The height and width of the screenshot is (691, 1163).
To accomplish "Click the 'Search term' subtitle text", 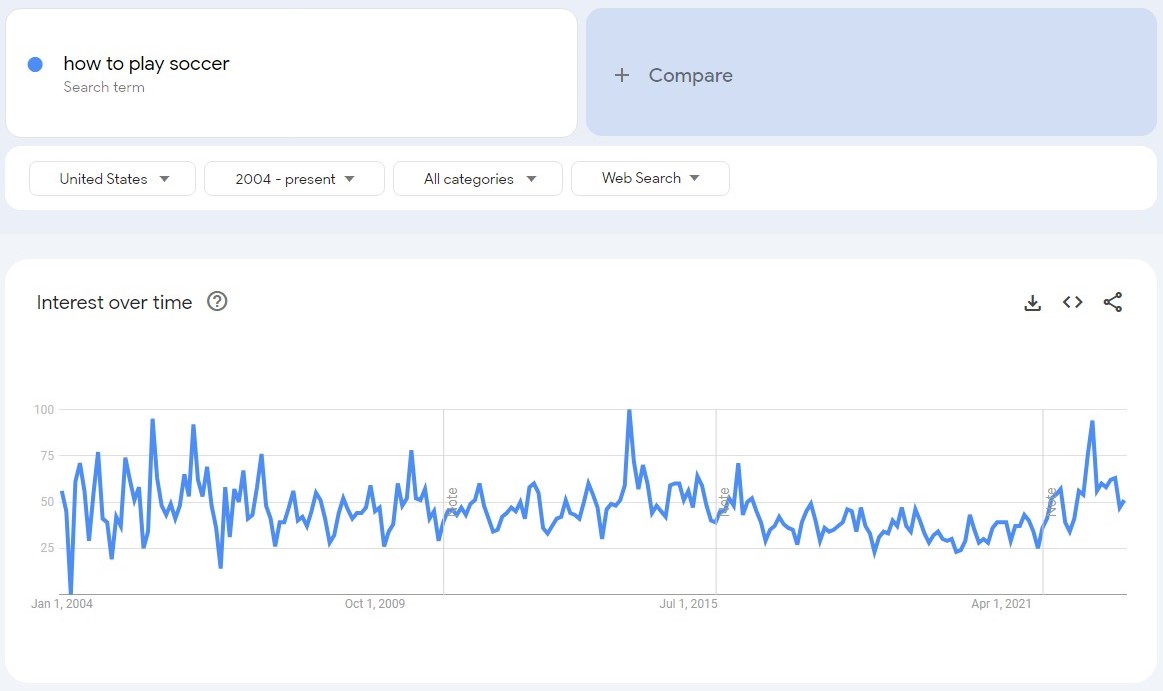I will point(104,87).
